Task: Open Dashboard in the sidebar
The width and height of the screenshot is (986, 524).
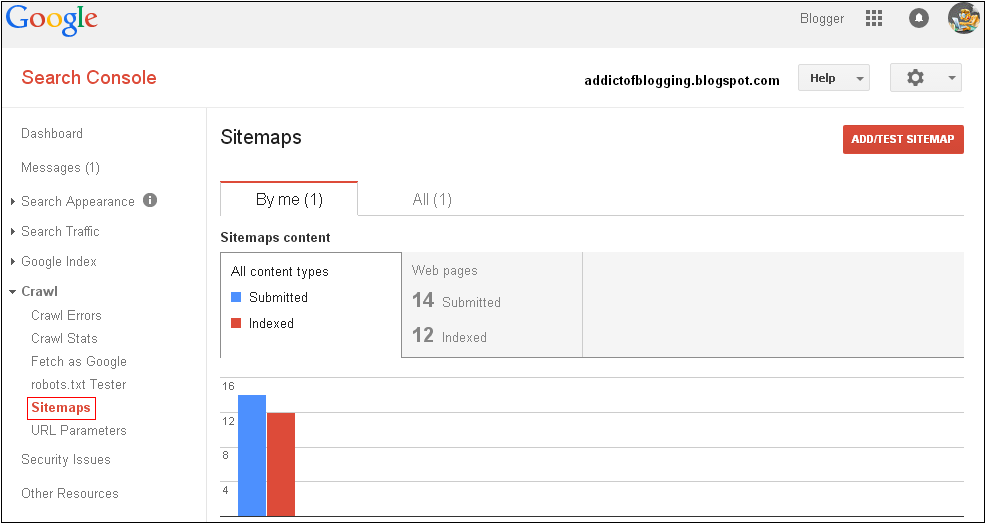Action: click(52, 133)
